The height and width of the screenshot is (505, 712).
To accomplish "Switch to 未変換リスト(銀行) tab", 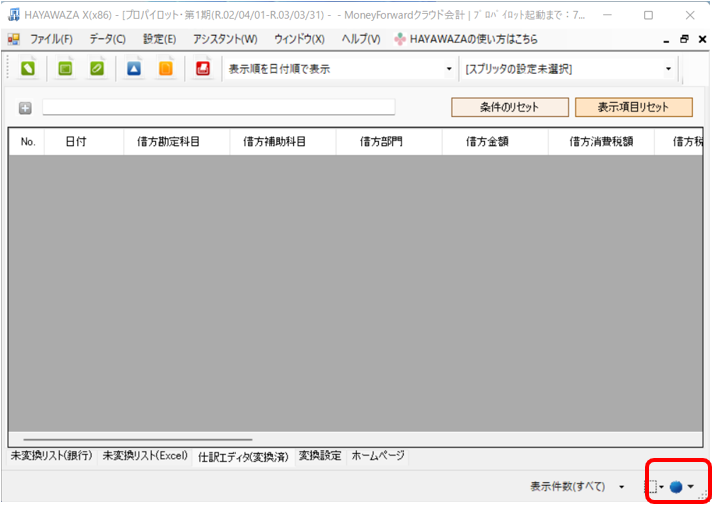I will point(51,455).
